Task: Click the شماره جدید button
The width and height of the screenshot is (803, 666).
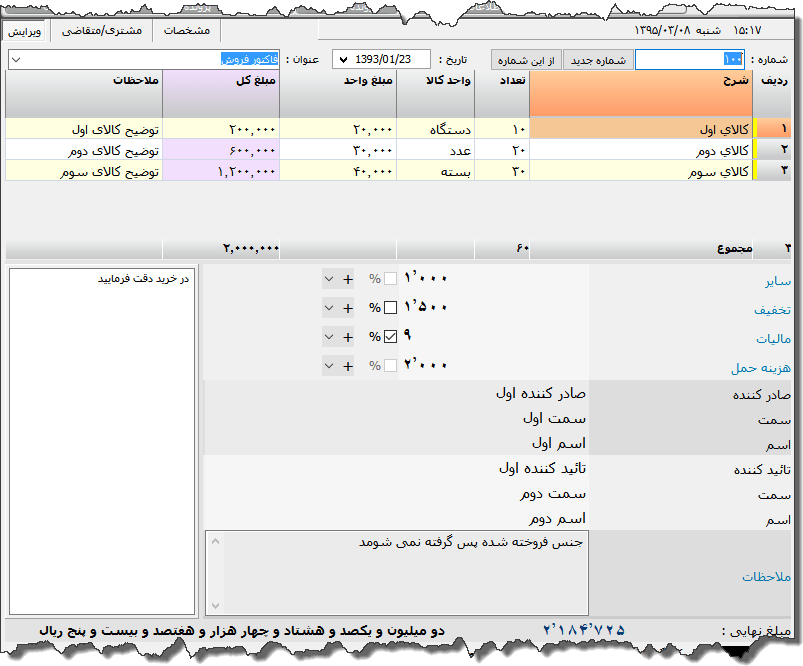Action: coord(598,60)
